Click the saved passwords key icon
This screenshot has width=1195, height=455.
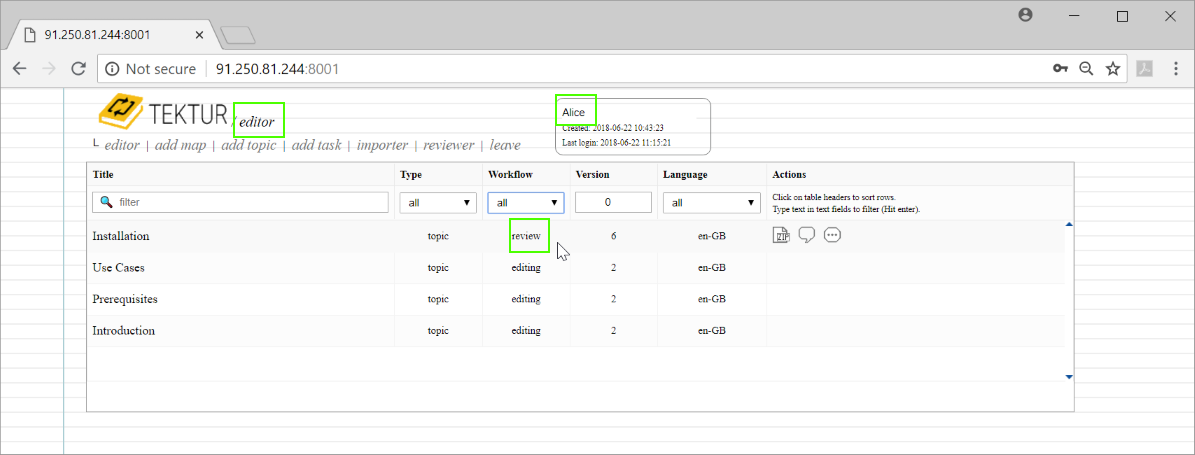coord(1060,69)
